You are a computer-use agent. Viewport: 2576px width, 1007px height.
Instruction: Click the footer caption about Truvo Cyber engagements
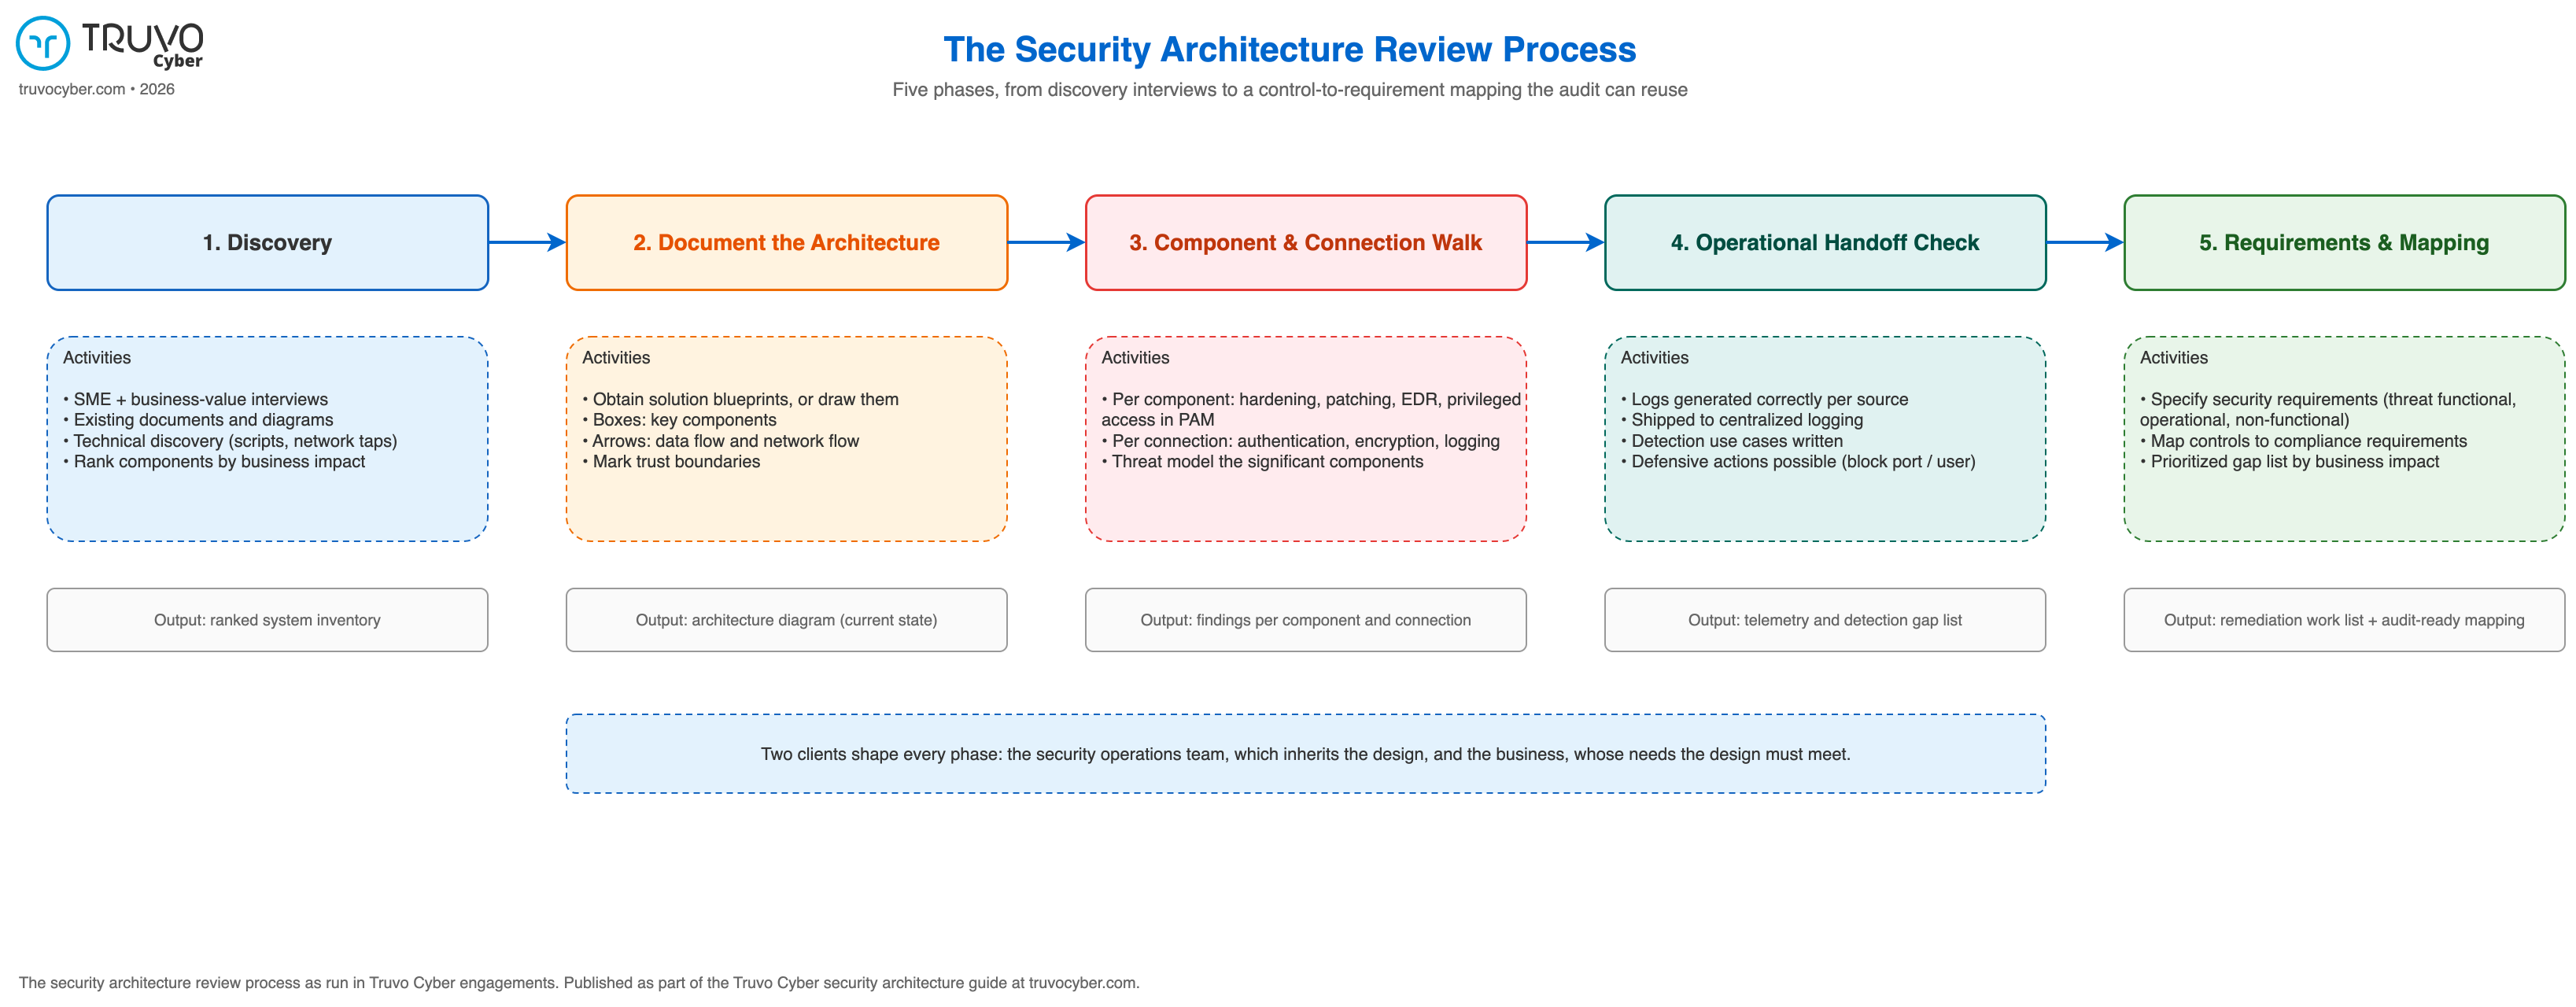pyautogui.click(x=579, y=982)
